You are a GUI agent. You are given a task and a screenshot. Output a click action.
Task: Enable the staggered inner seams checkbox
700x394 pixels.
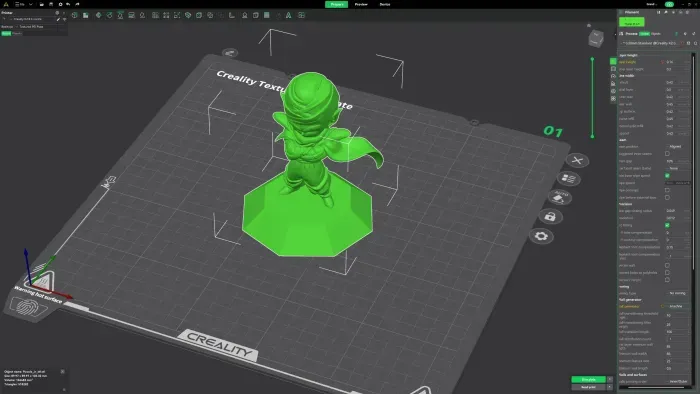[x=667, y=153]
